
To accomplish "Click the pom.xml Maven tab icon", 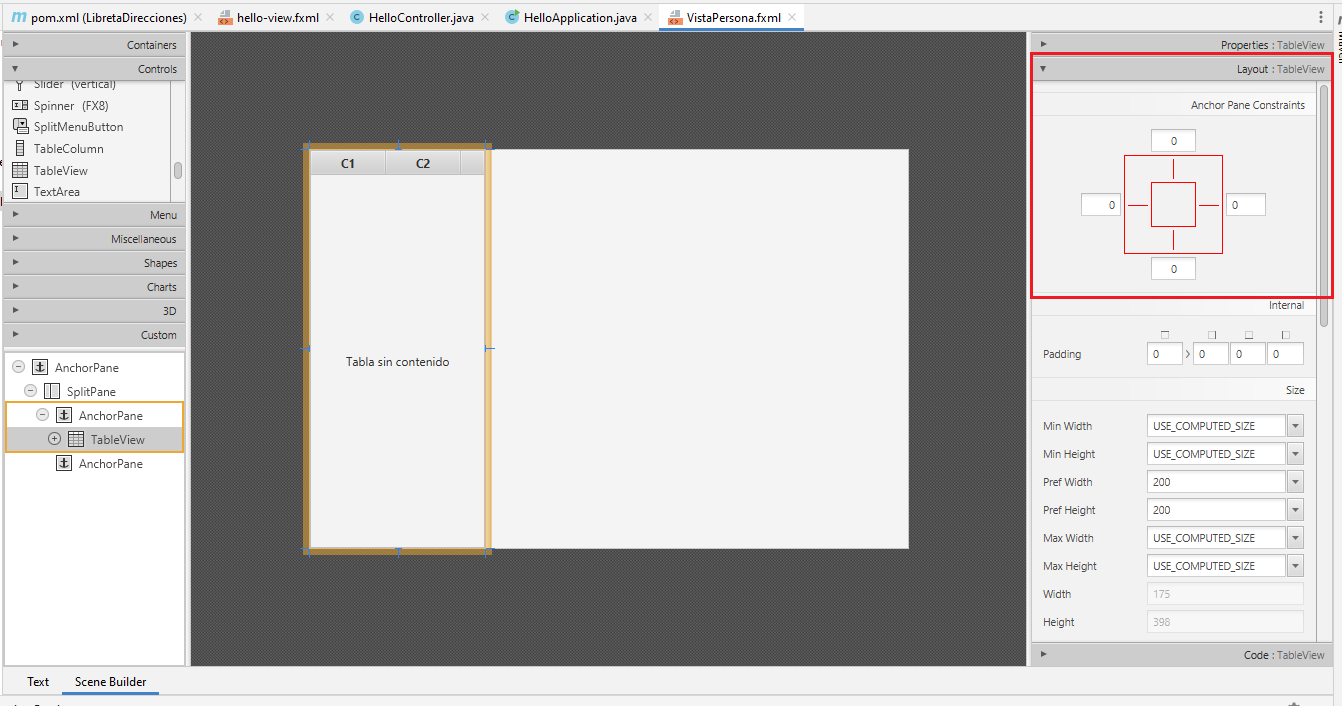I will (x=18, y=17).
